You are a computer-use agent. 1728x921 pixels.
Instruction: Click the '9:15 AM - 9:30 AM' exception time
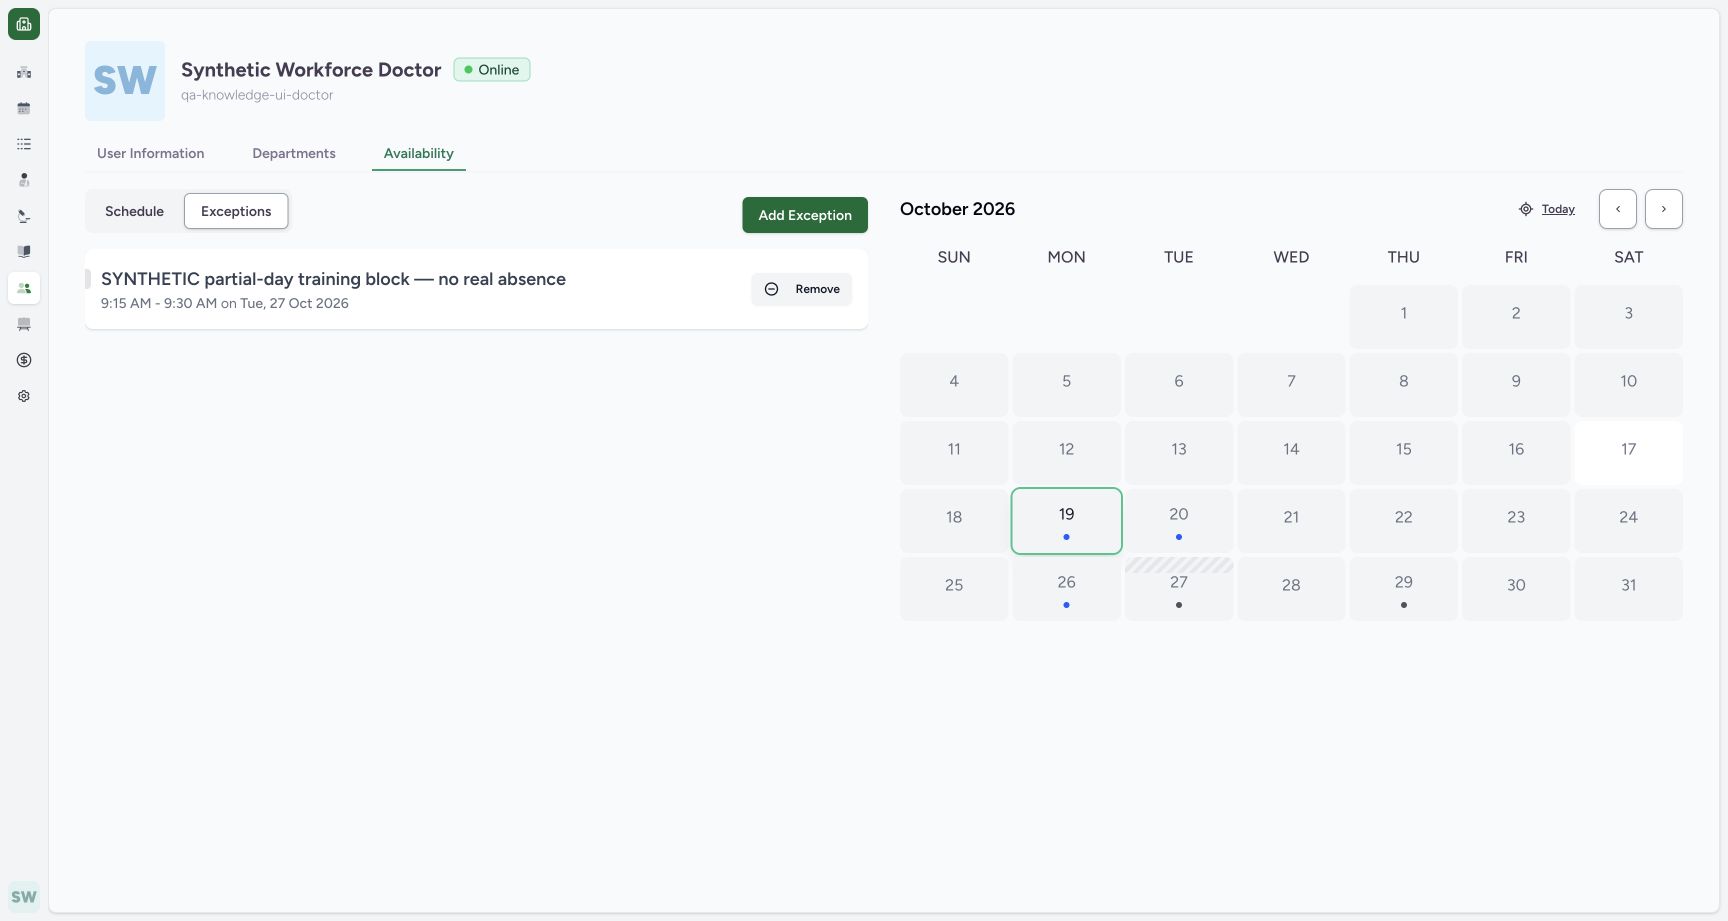[x=159, y=303]
